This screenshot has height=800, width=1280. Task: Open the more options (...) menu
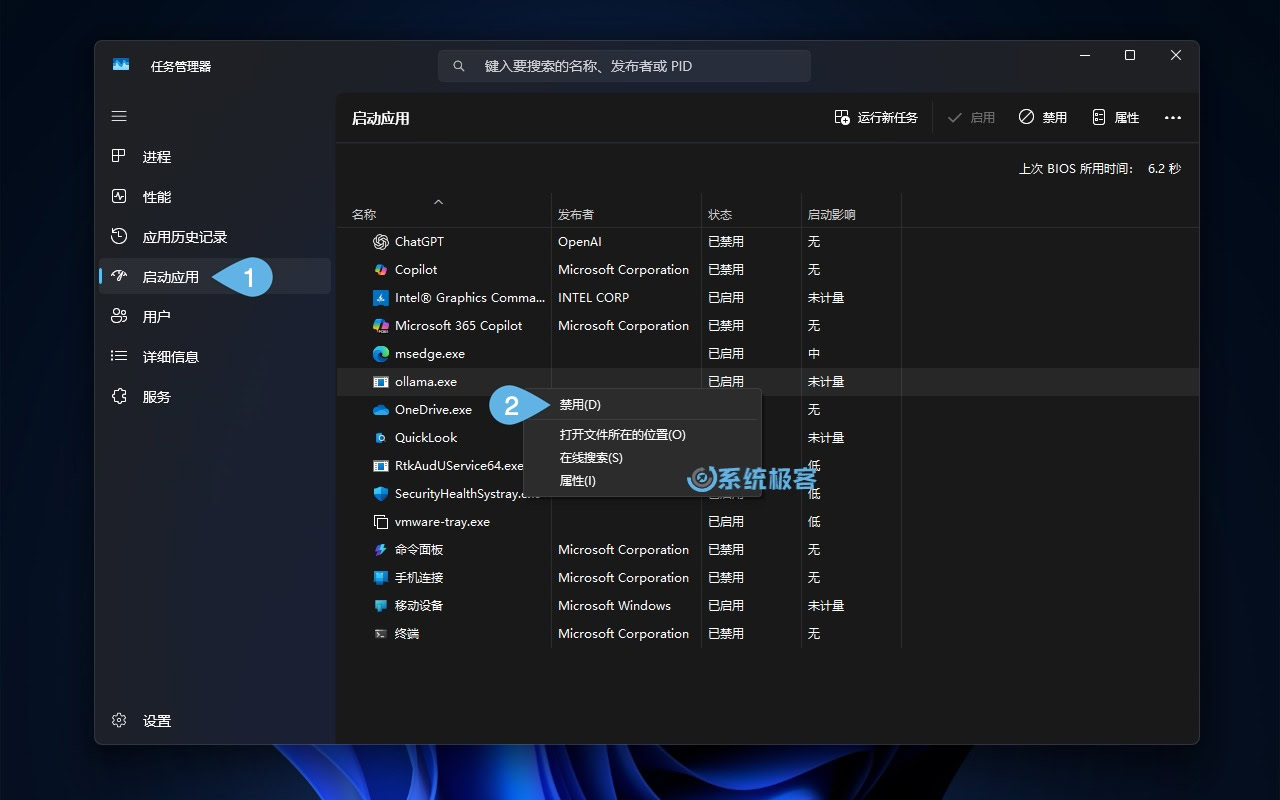click(x=1173, y=118)
